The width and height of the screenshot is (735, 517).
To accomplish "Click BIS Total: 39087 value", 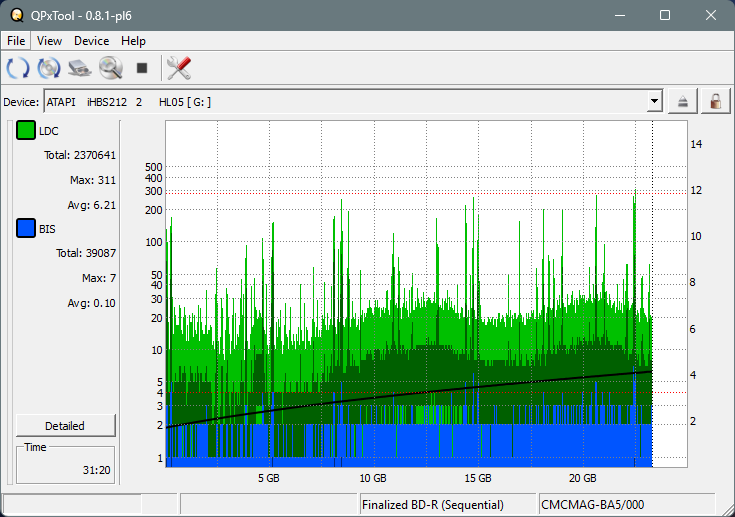I will click(x=86, y=253).
